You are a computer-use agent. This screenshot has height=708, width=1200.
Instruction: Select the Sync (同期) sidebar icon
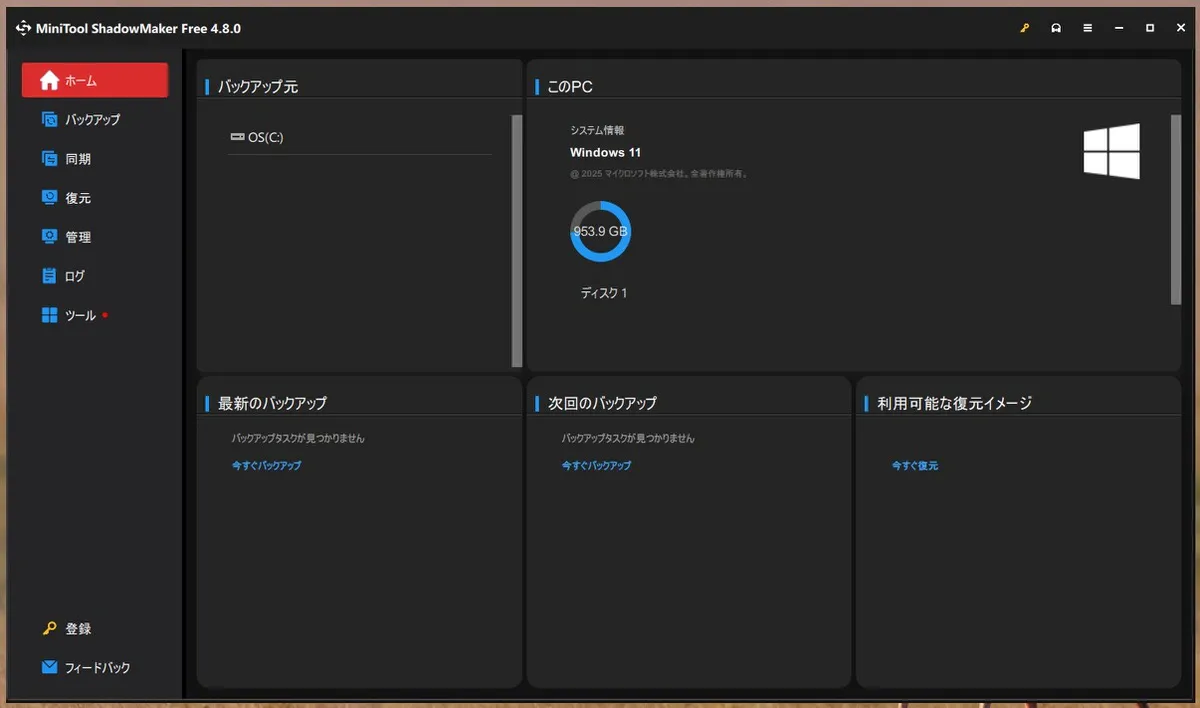coord(49,159)
